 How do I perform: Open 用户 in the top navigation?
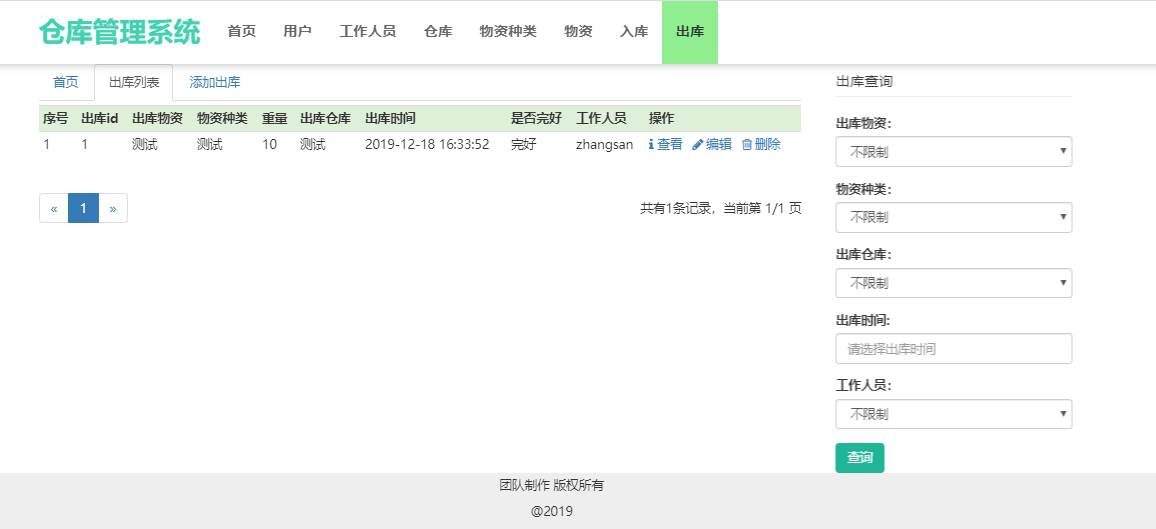pos(297,32)
